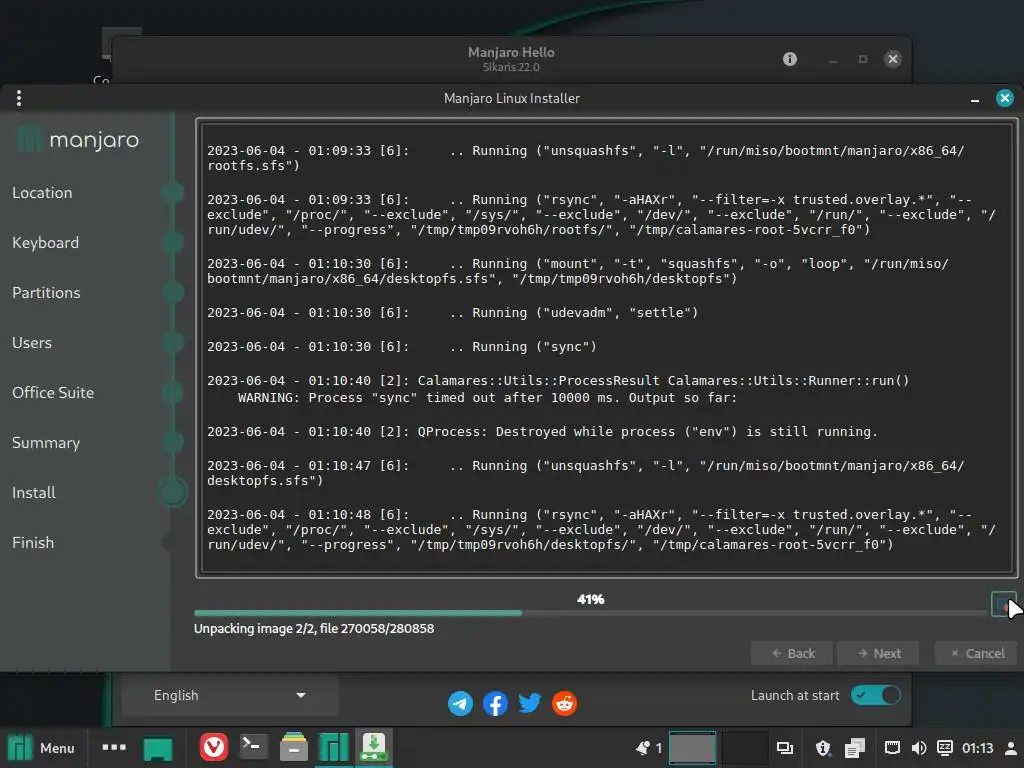Screen dimensions: 1024x768
Task: Click the Manjaro Linux Installer title
Action: (x=512, y=98)
